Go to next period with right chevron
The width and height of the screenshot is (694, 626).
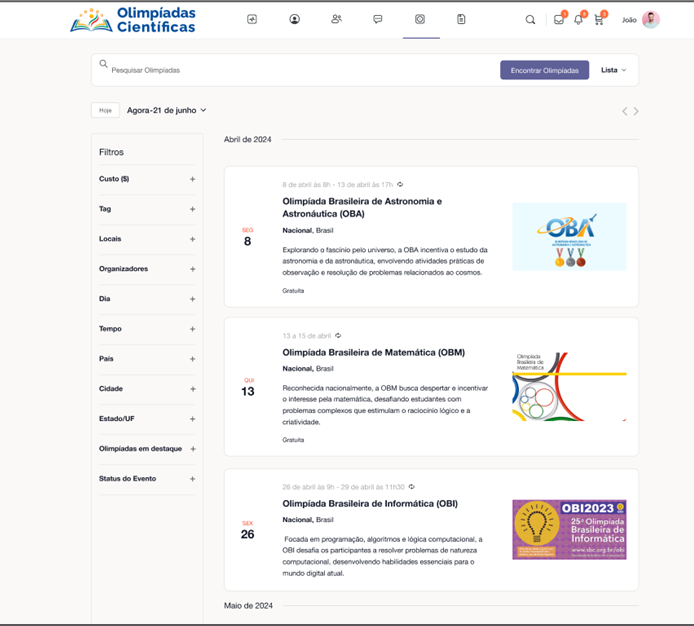(x=636, y=111)
